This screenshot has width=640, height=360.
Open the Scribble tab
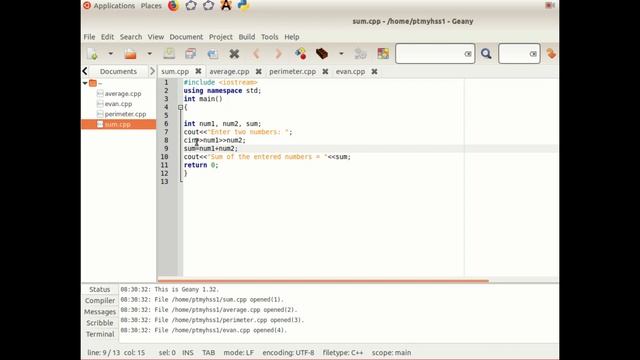[x=100, y=323]
